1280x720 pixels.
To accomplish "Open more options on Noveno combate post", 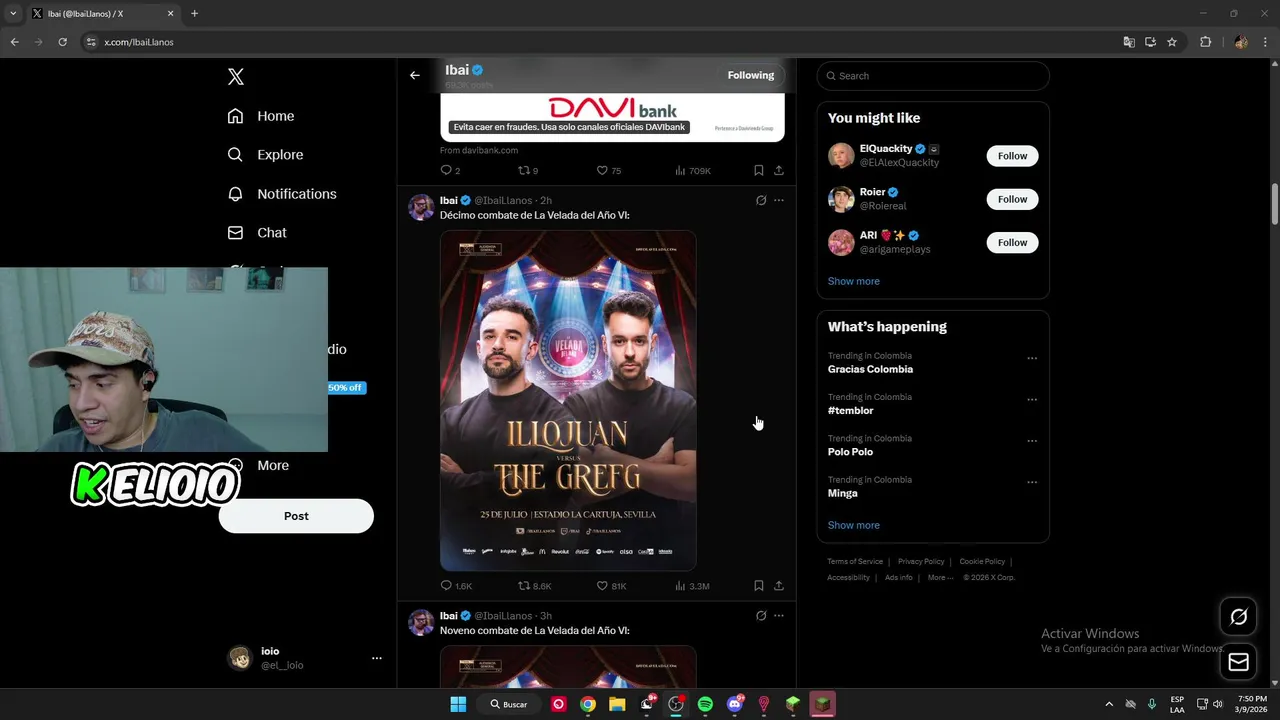I will coord(779,616).
